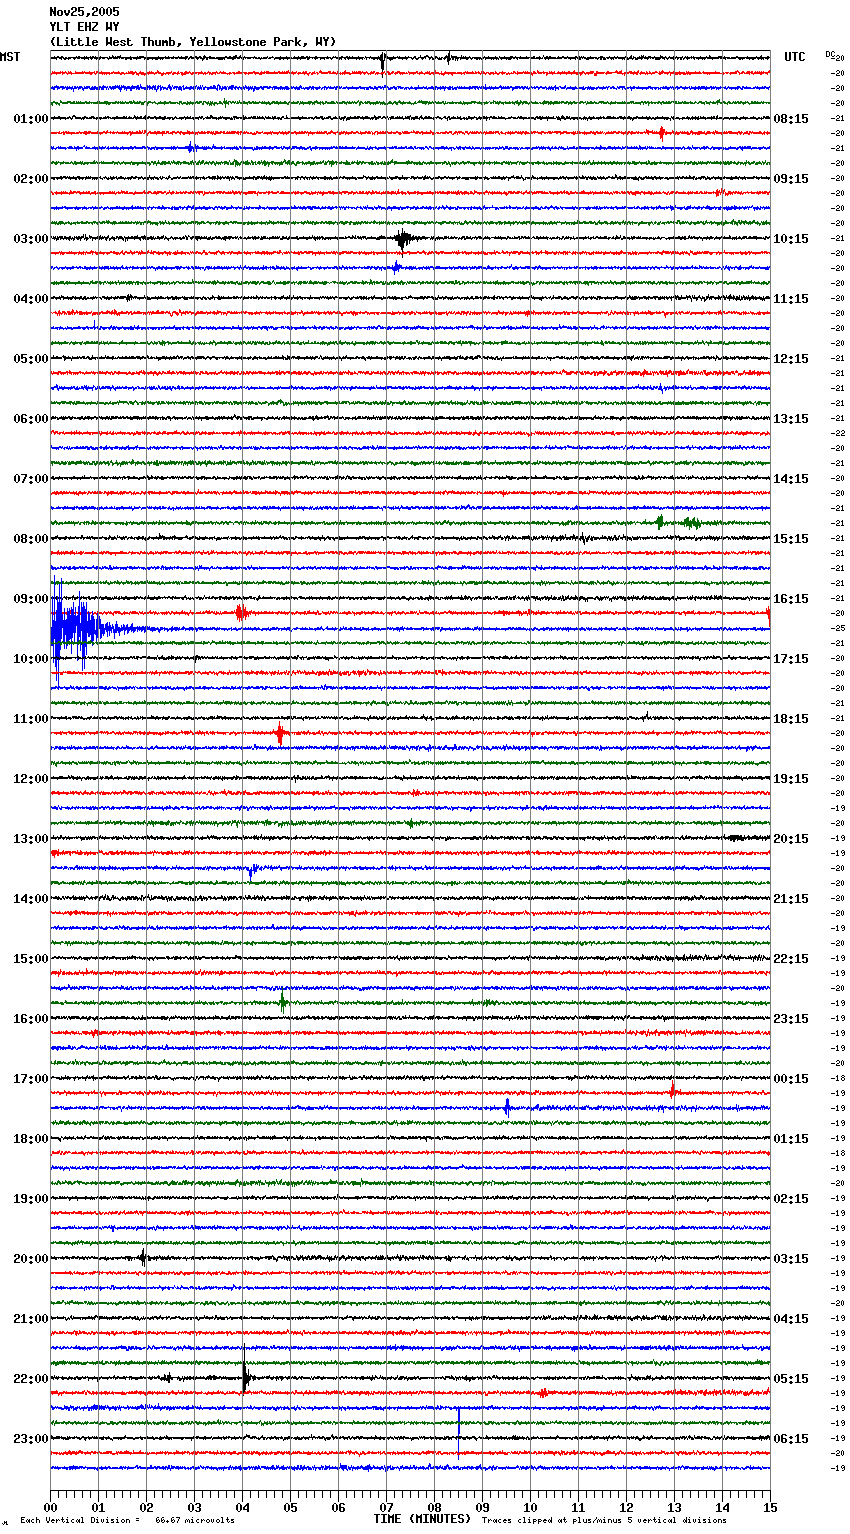Click the 03 minute axis tick label
Viewport: 850px width, 1534px height.
(194, 1508)
